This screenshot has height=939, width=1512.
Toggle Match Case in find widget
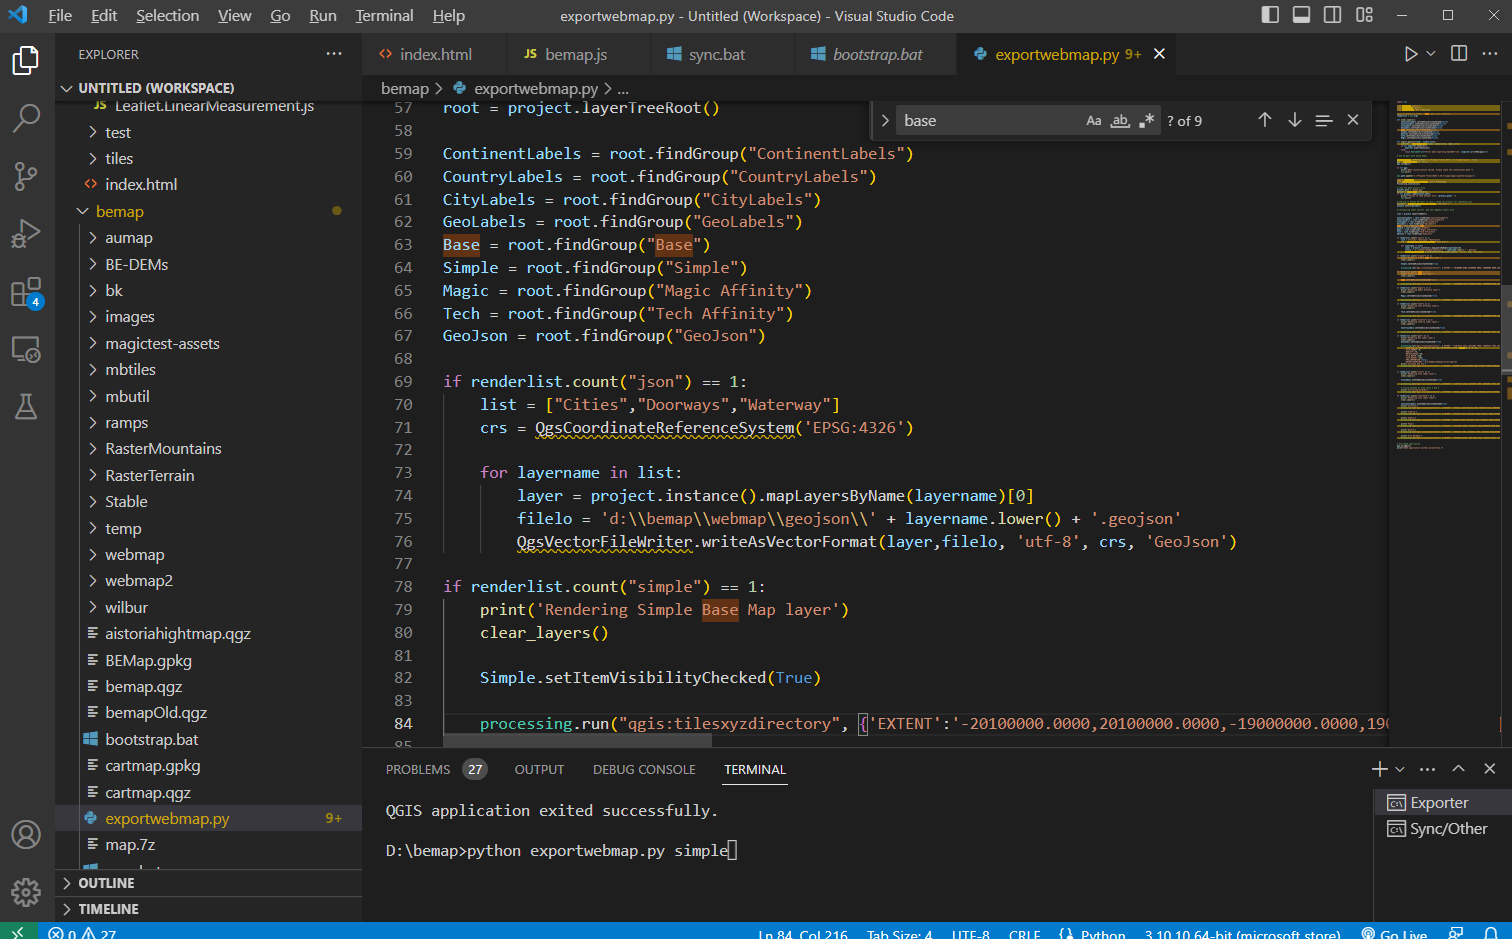(x=1094, y=121)
